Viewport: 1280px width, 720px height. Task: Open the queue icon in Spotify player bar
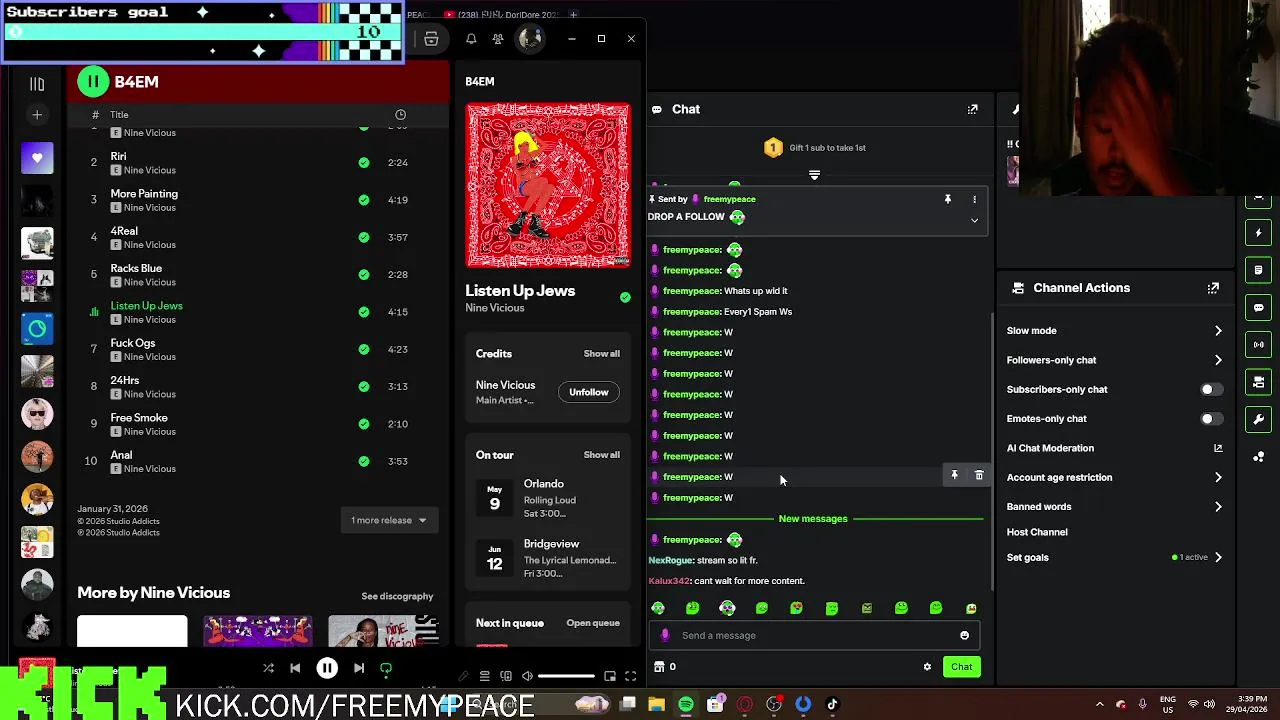(x=484, y=677)
